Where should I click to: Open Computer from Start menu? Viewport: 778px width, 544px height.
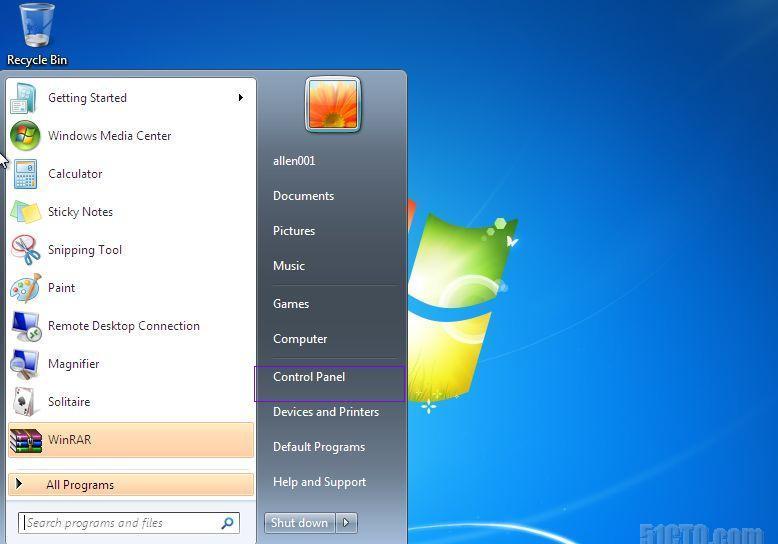300,339
